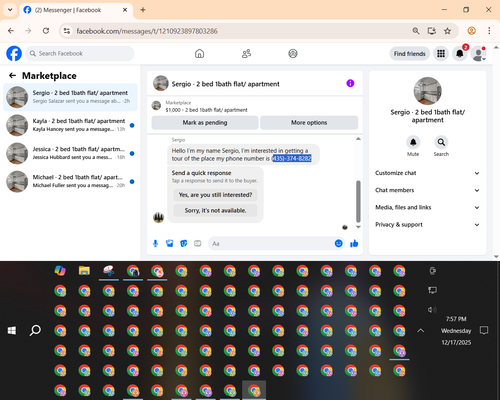The width and height of the screenshot is (500, 400).
Task: Bookmark this page with the star
Action: click(447, 31)
